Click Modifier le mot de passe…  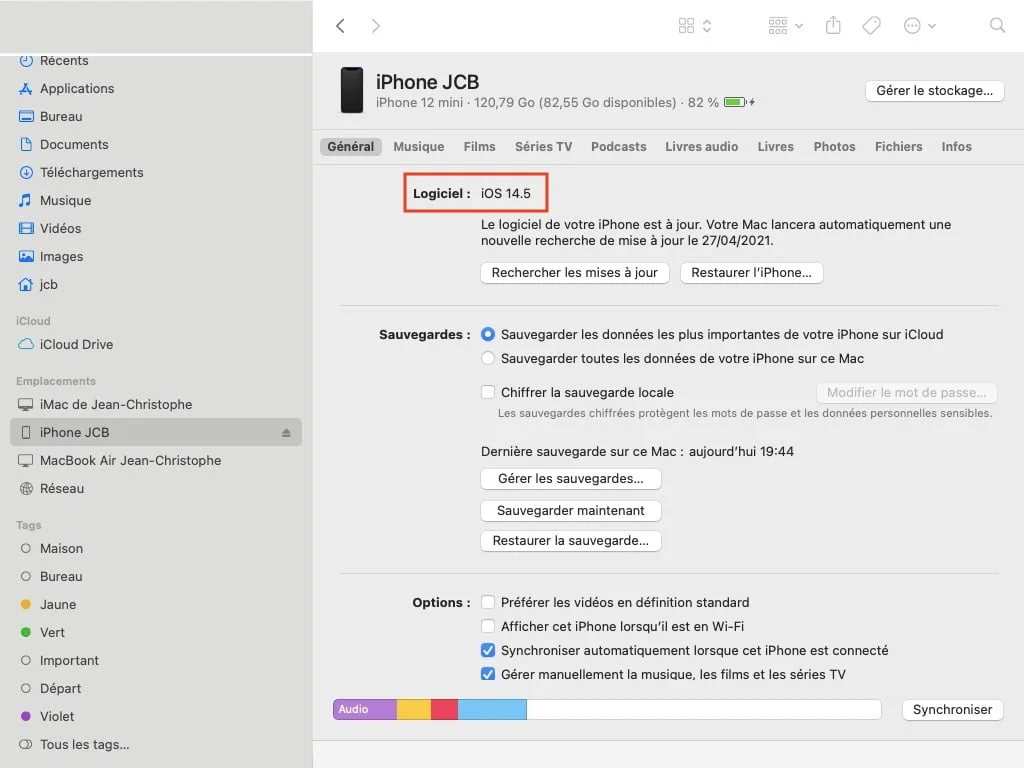(x=906, y=393)
